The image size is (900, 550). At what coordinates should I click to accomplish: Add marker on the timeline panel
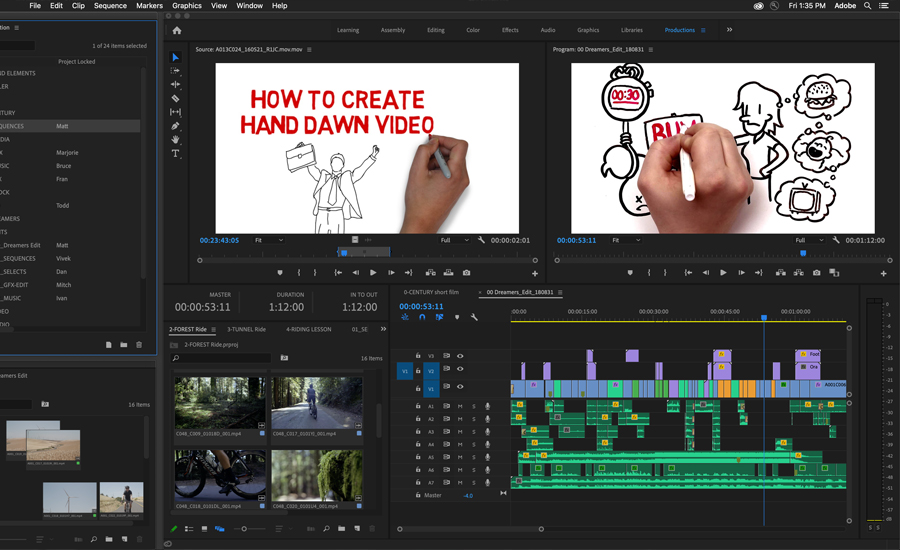tap(457, 317)
